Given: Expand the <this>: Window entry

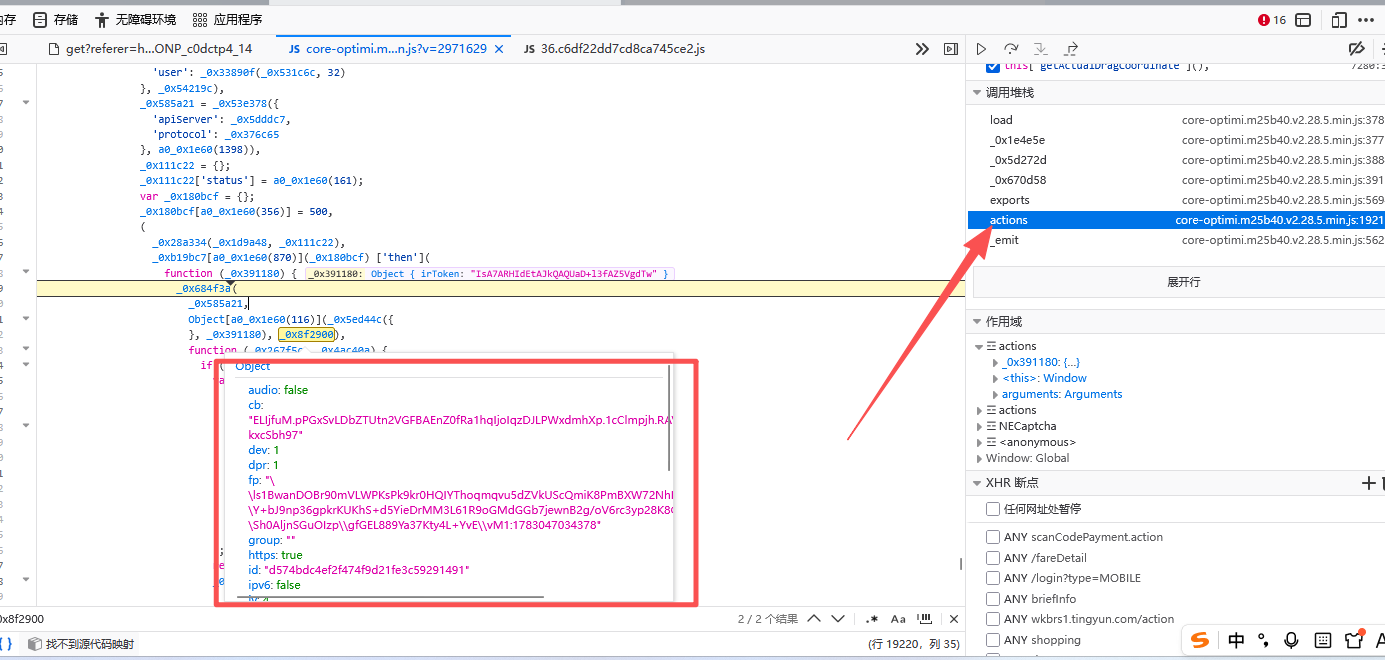Looking at the screenshot, I should 995,378.
